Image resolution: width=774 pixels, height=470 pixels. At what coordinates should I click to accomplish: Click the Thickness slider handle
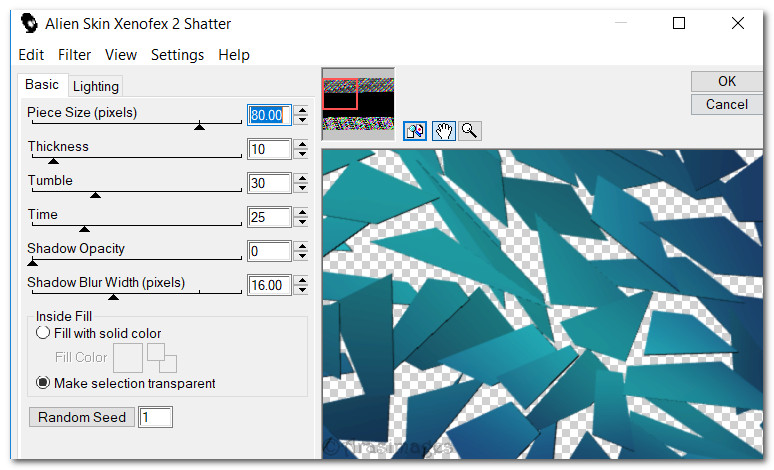(x=53, y=160)
